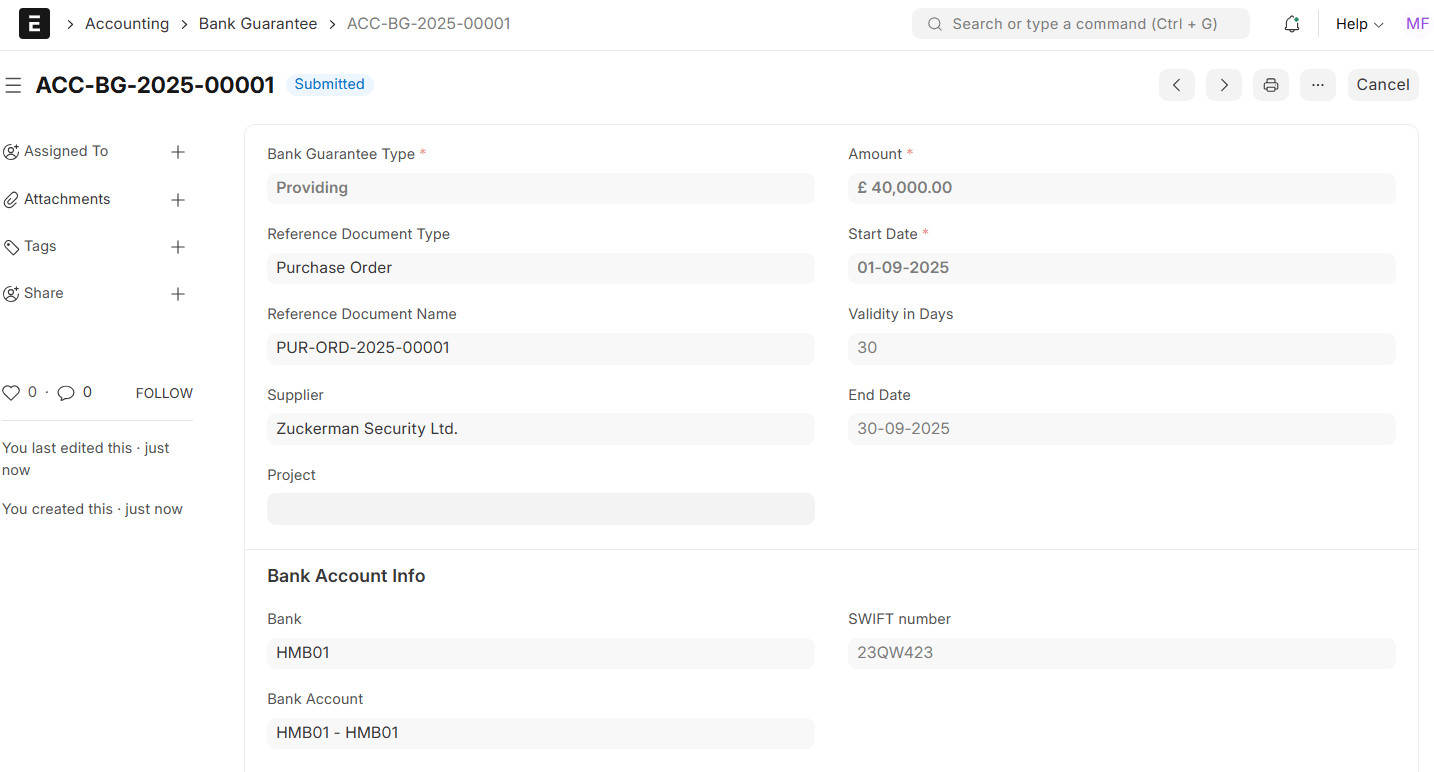Add an assignee with the plus icon

178,152
